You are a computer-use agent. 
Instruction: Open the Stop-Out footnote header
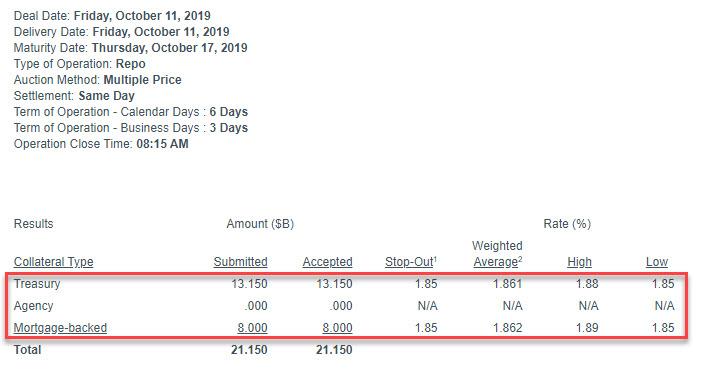click(411, 262)
